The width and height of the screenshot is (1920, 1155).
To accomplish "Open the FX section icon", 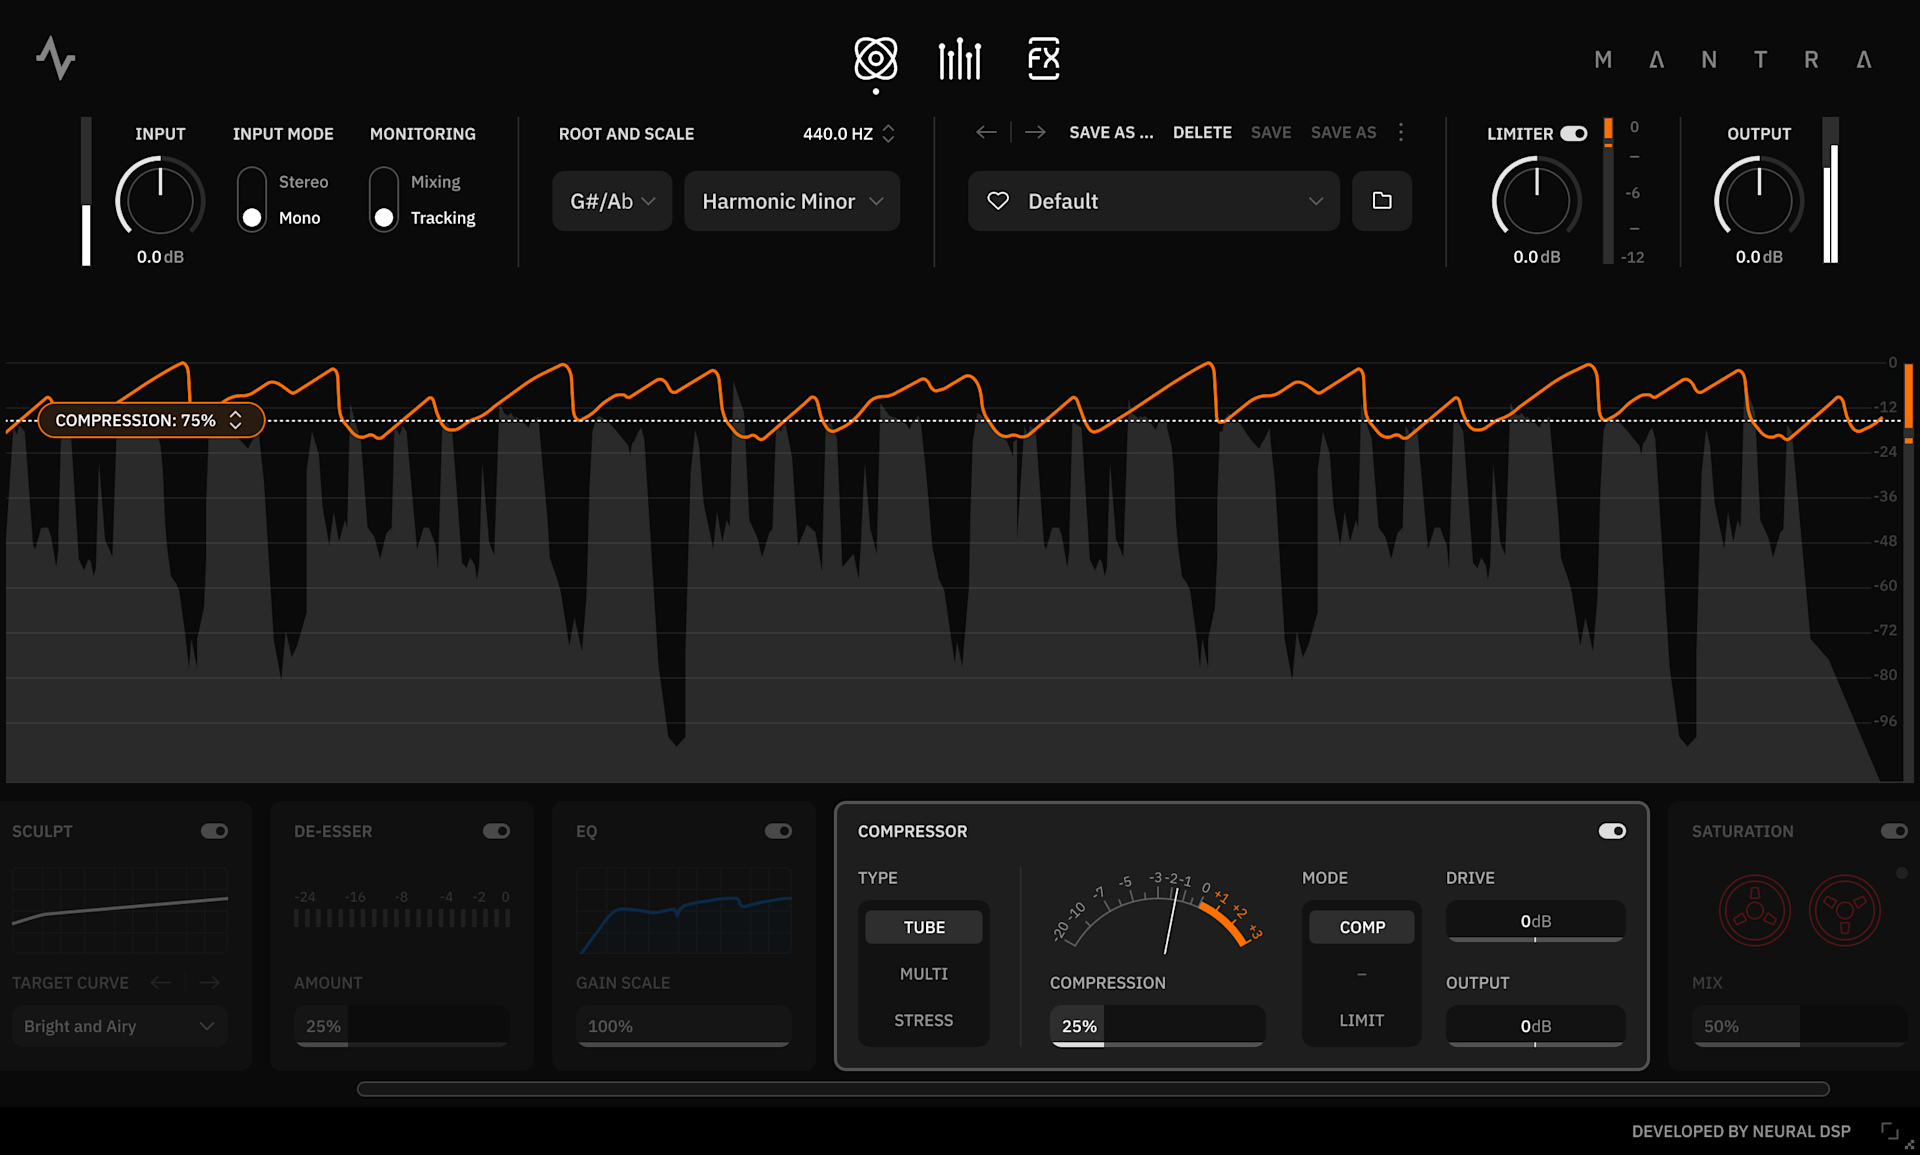I will coord(1043,59).
